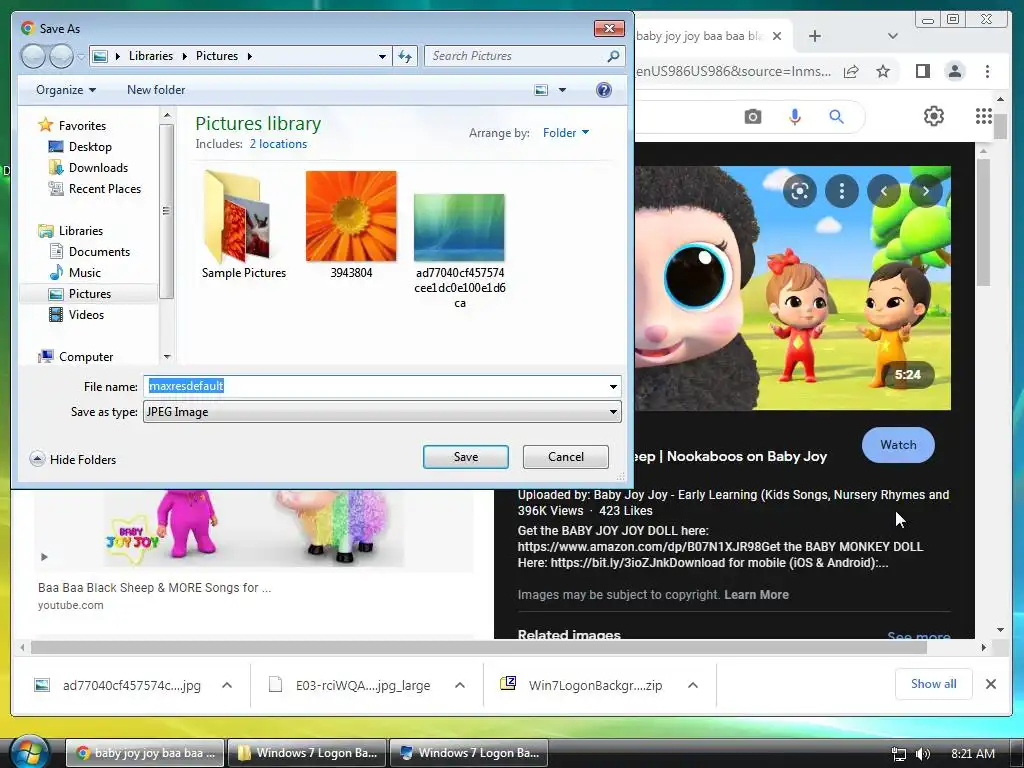Image resolution: width=1024 pixels, height=768 pixels.
Task: Open the Videos library
Action: click(x=86, y=315)
